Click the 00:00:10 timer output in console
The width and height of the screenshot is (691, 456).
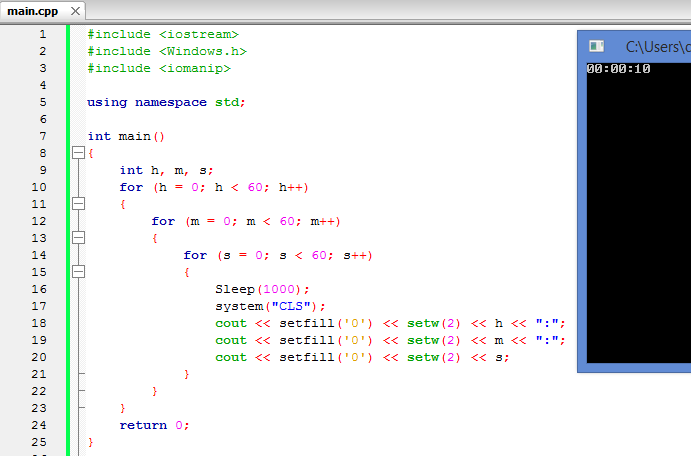618,69
